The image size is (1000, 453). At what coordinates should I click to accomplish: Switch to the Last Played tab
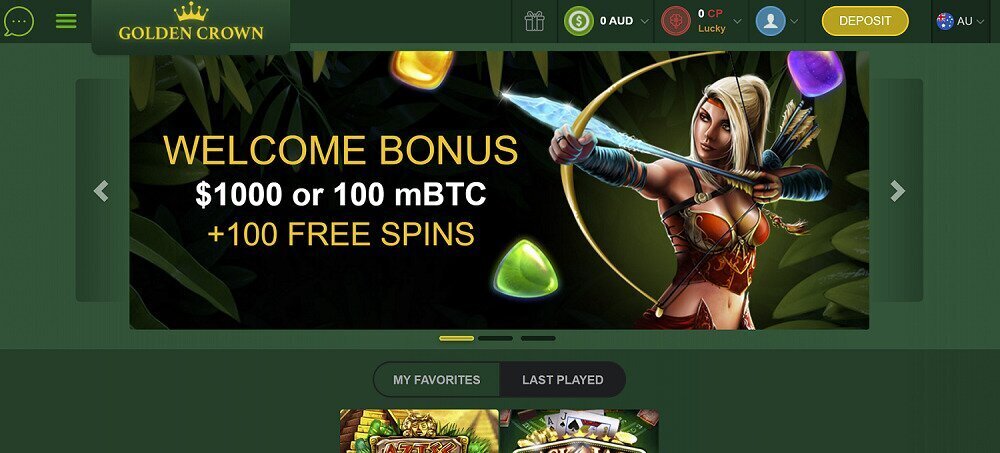click(562, 380)
